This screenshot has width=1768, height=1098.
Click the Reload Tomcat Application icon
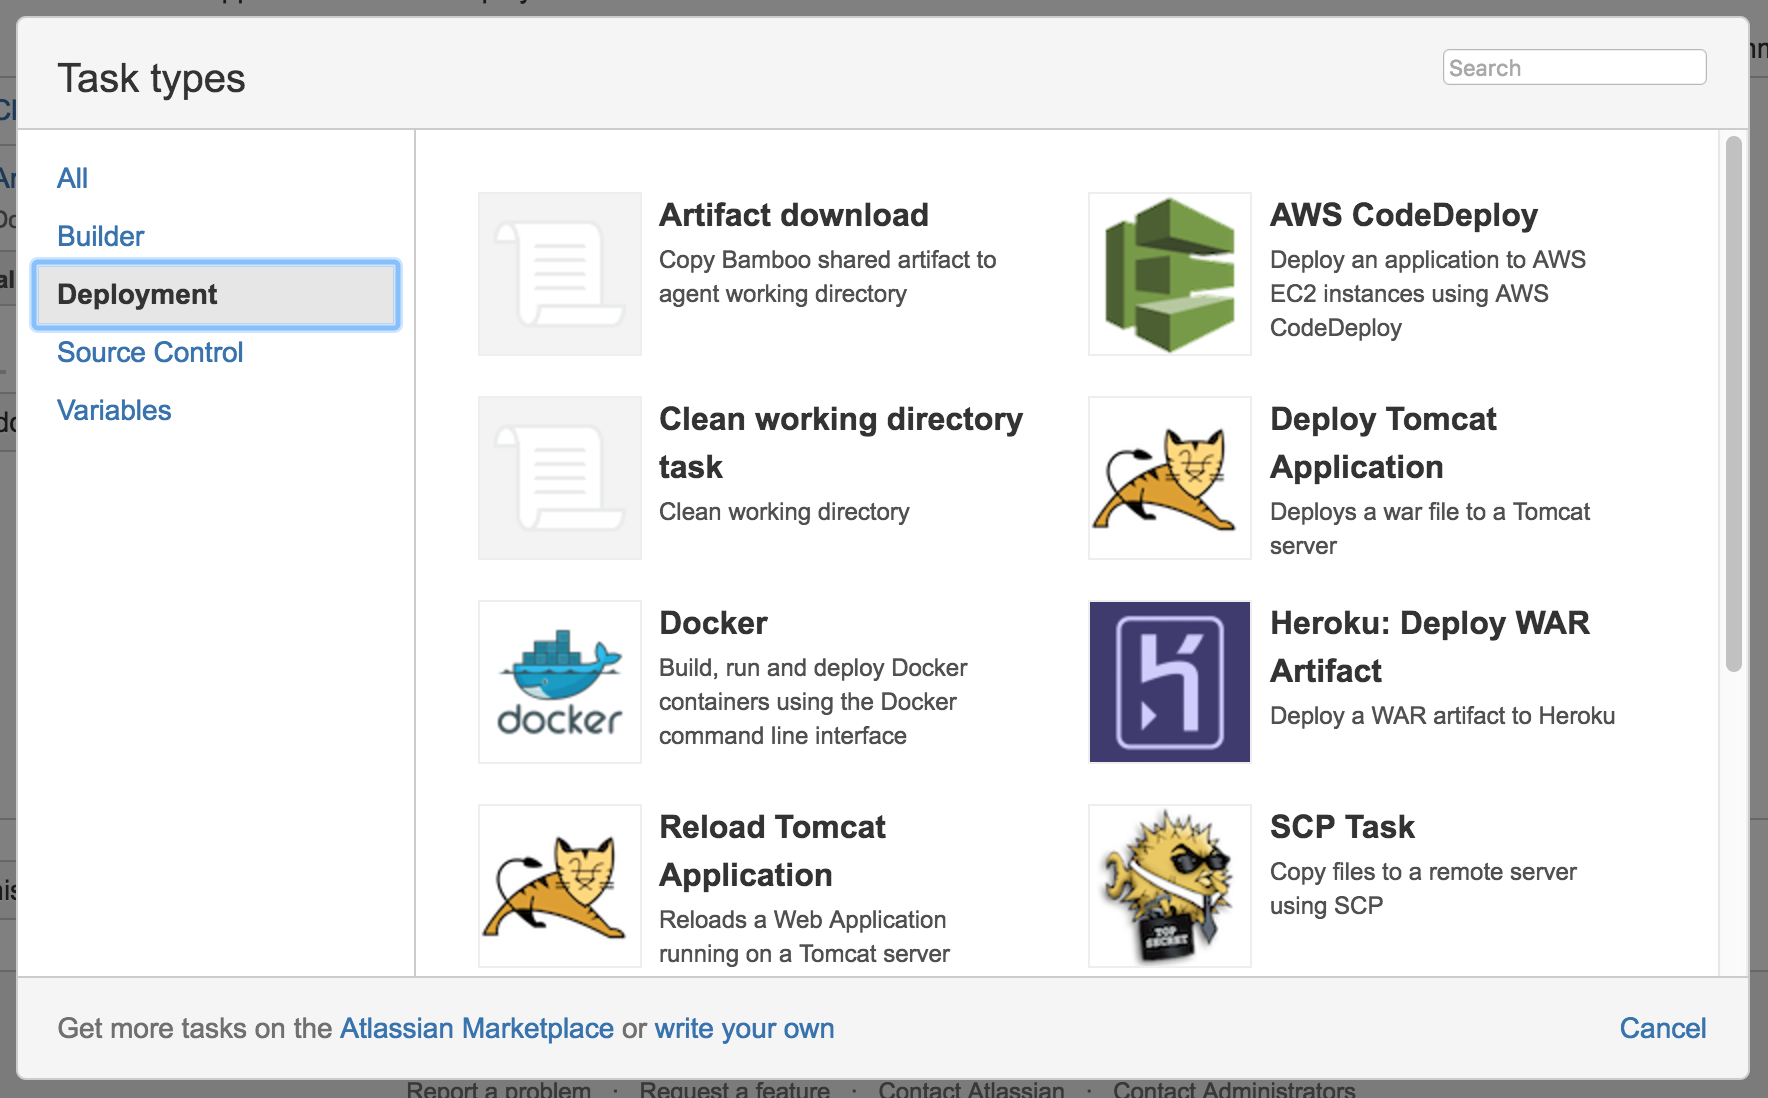559,884
